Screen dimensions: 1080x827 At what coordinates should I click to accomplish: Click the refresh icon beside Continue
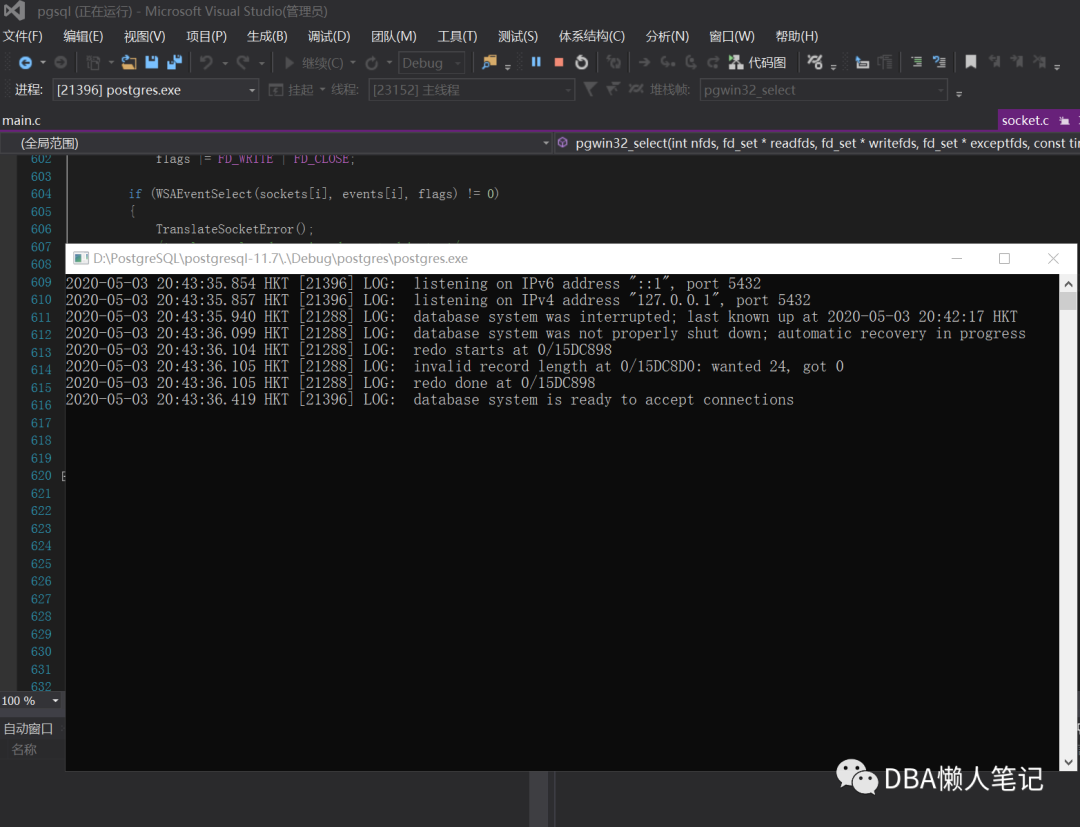[x=371, y=63]
